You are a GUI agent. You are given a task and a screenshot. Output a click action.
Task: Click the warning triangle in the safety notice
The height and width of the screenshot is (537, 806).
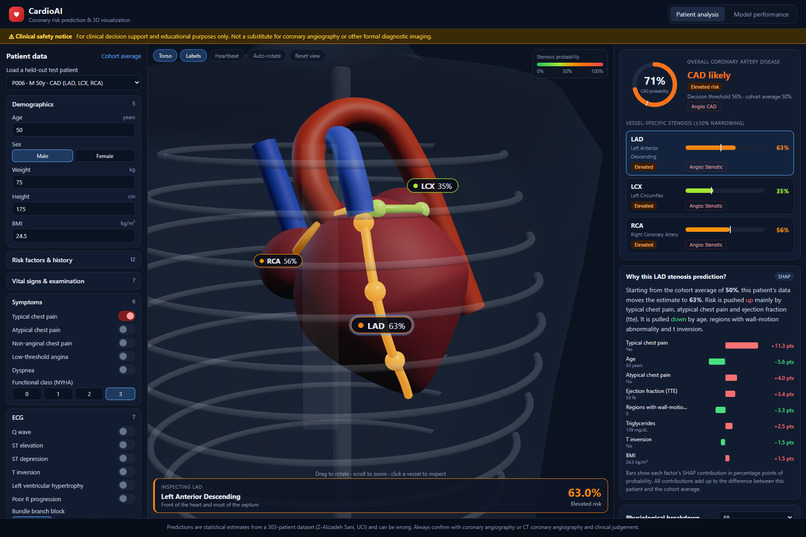(11, 36)
